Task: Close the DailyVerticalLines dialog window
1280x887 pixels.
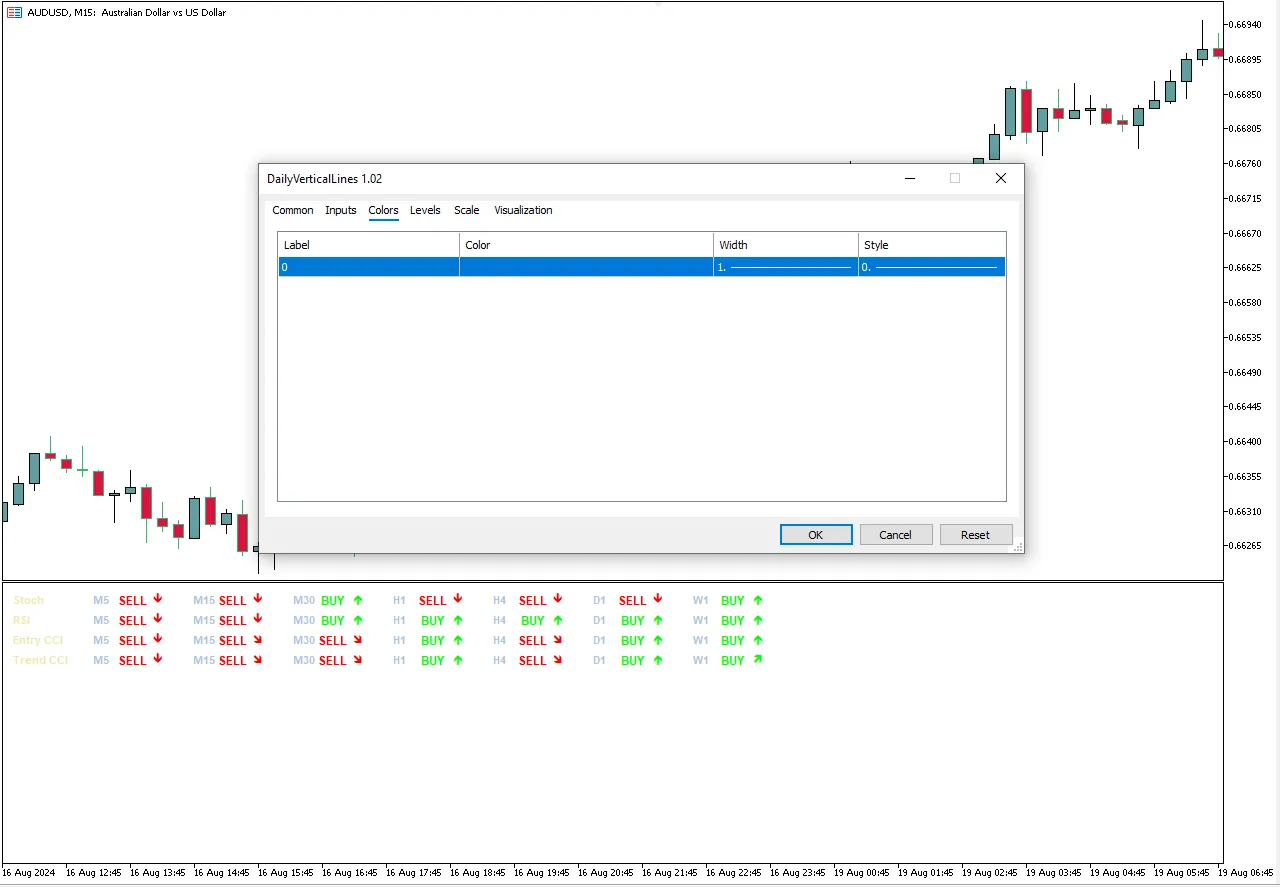Action: tap(1000, 179)
